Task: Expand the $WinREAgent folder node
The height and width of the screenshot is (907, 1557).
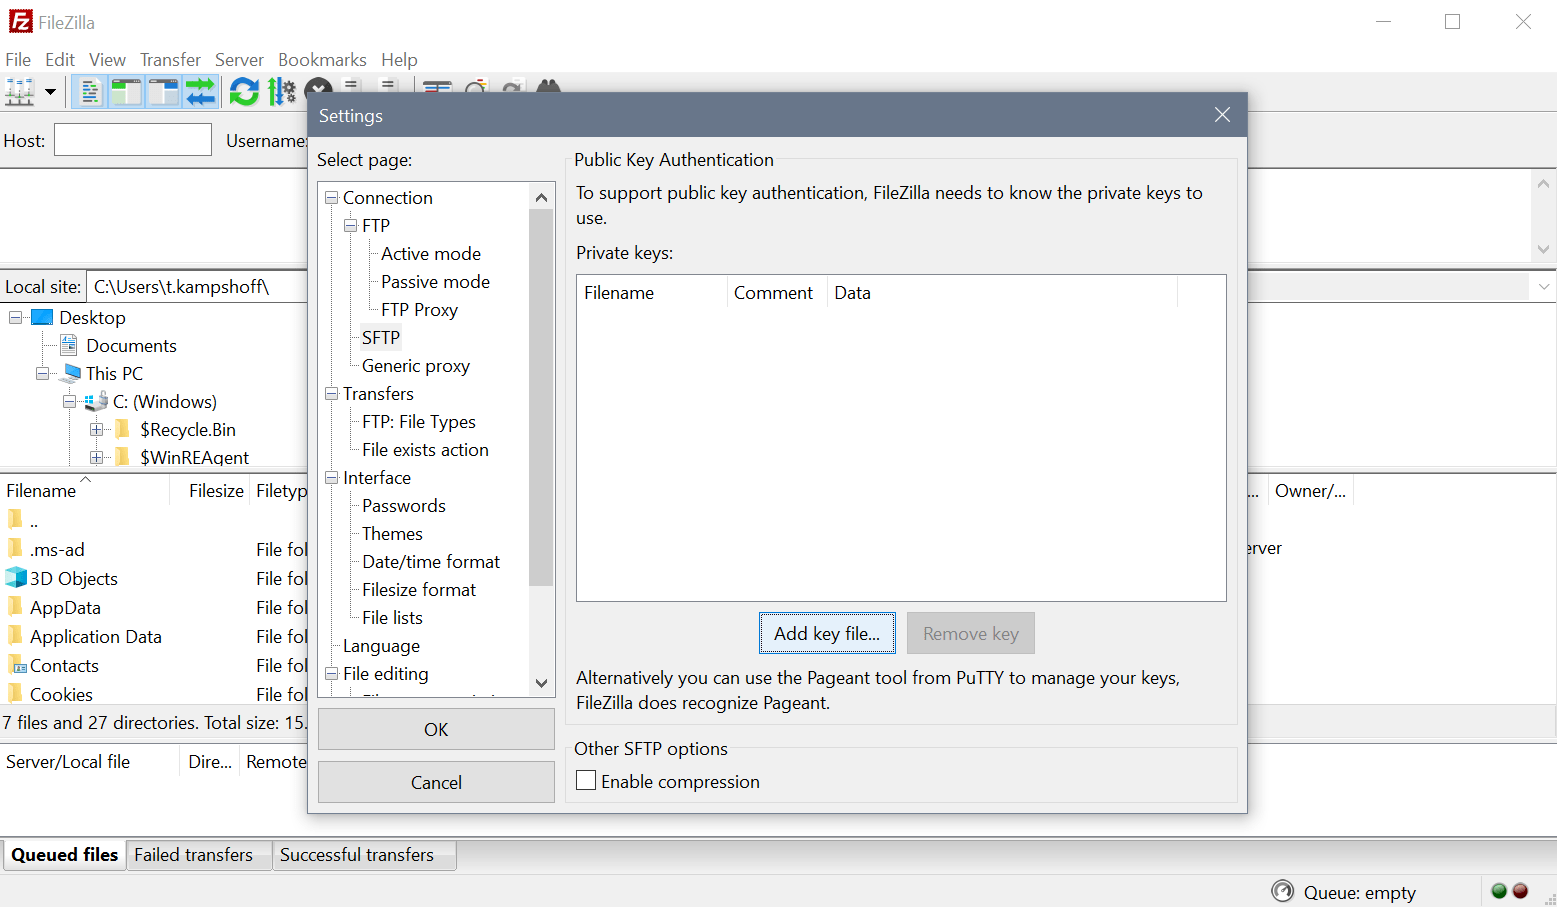Action: [97, 457]
